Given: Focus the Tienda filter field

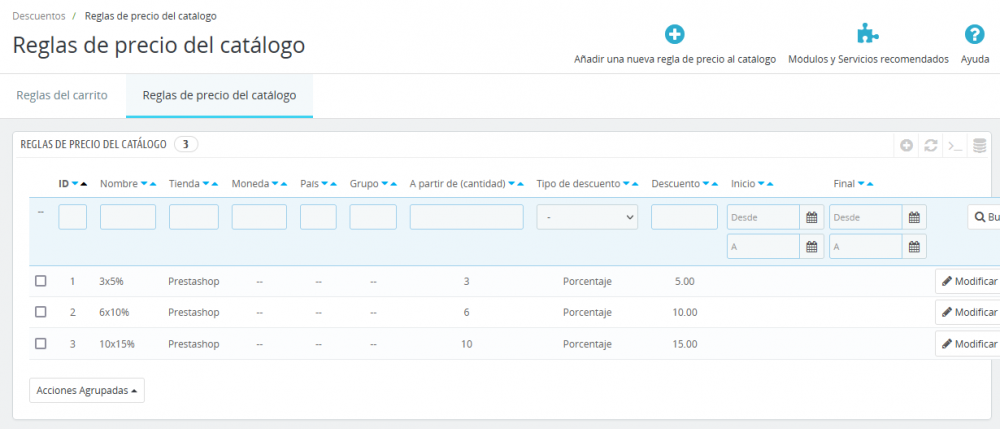Looking at the screenshot, I should point(194,217).
